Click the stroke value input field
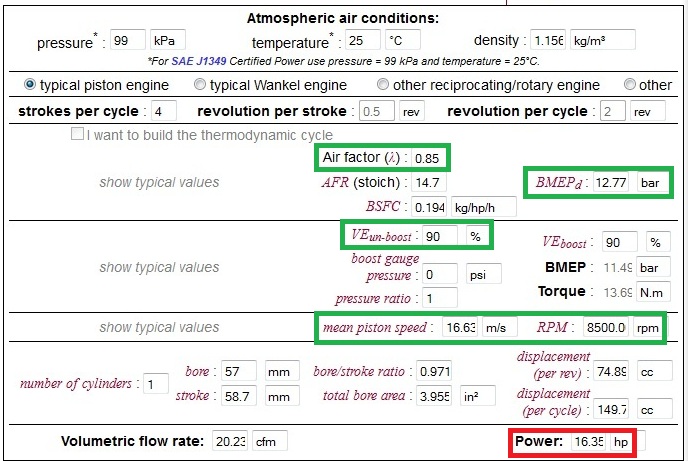The image size is (688, 461). click(x=238, y=395)
